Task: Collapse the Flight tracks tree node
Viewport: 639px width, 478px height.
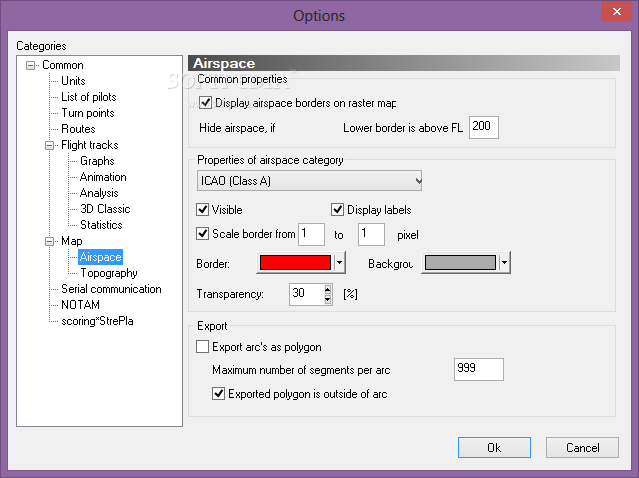Action: (49, 145)
